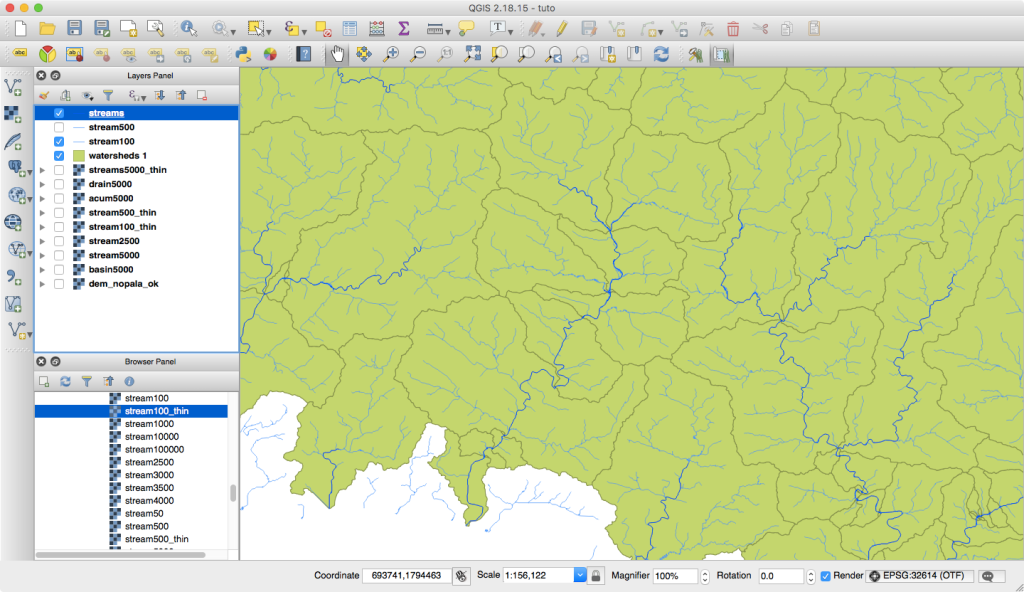This screenshot has width=1024, height=592.
Task: Uncheck the streams layer visibility checkbox
Action: click(x=59, y=114)
